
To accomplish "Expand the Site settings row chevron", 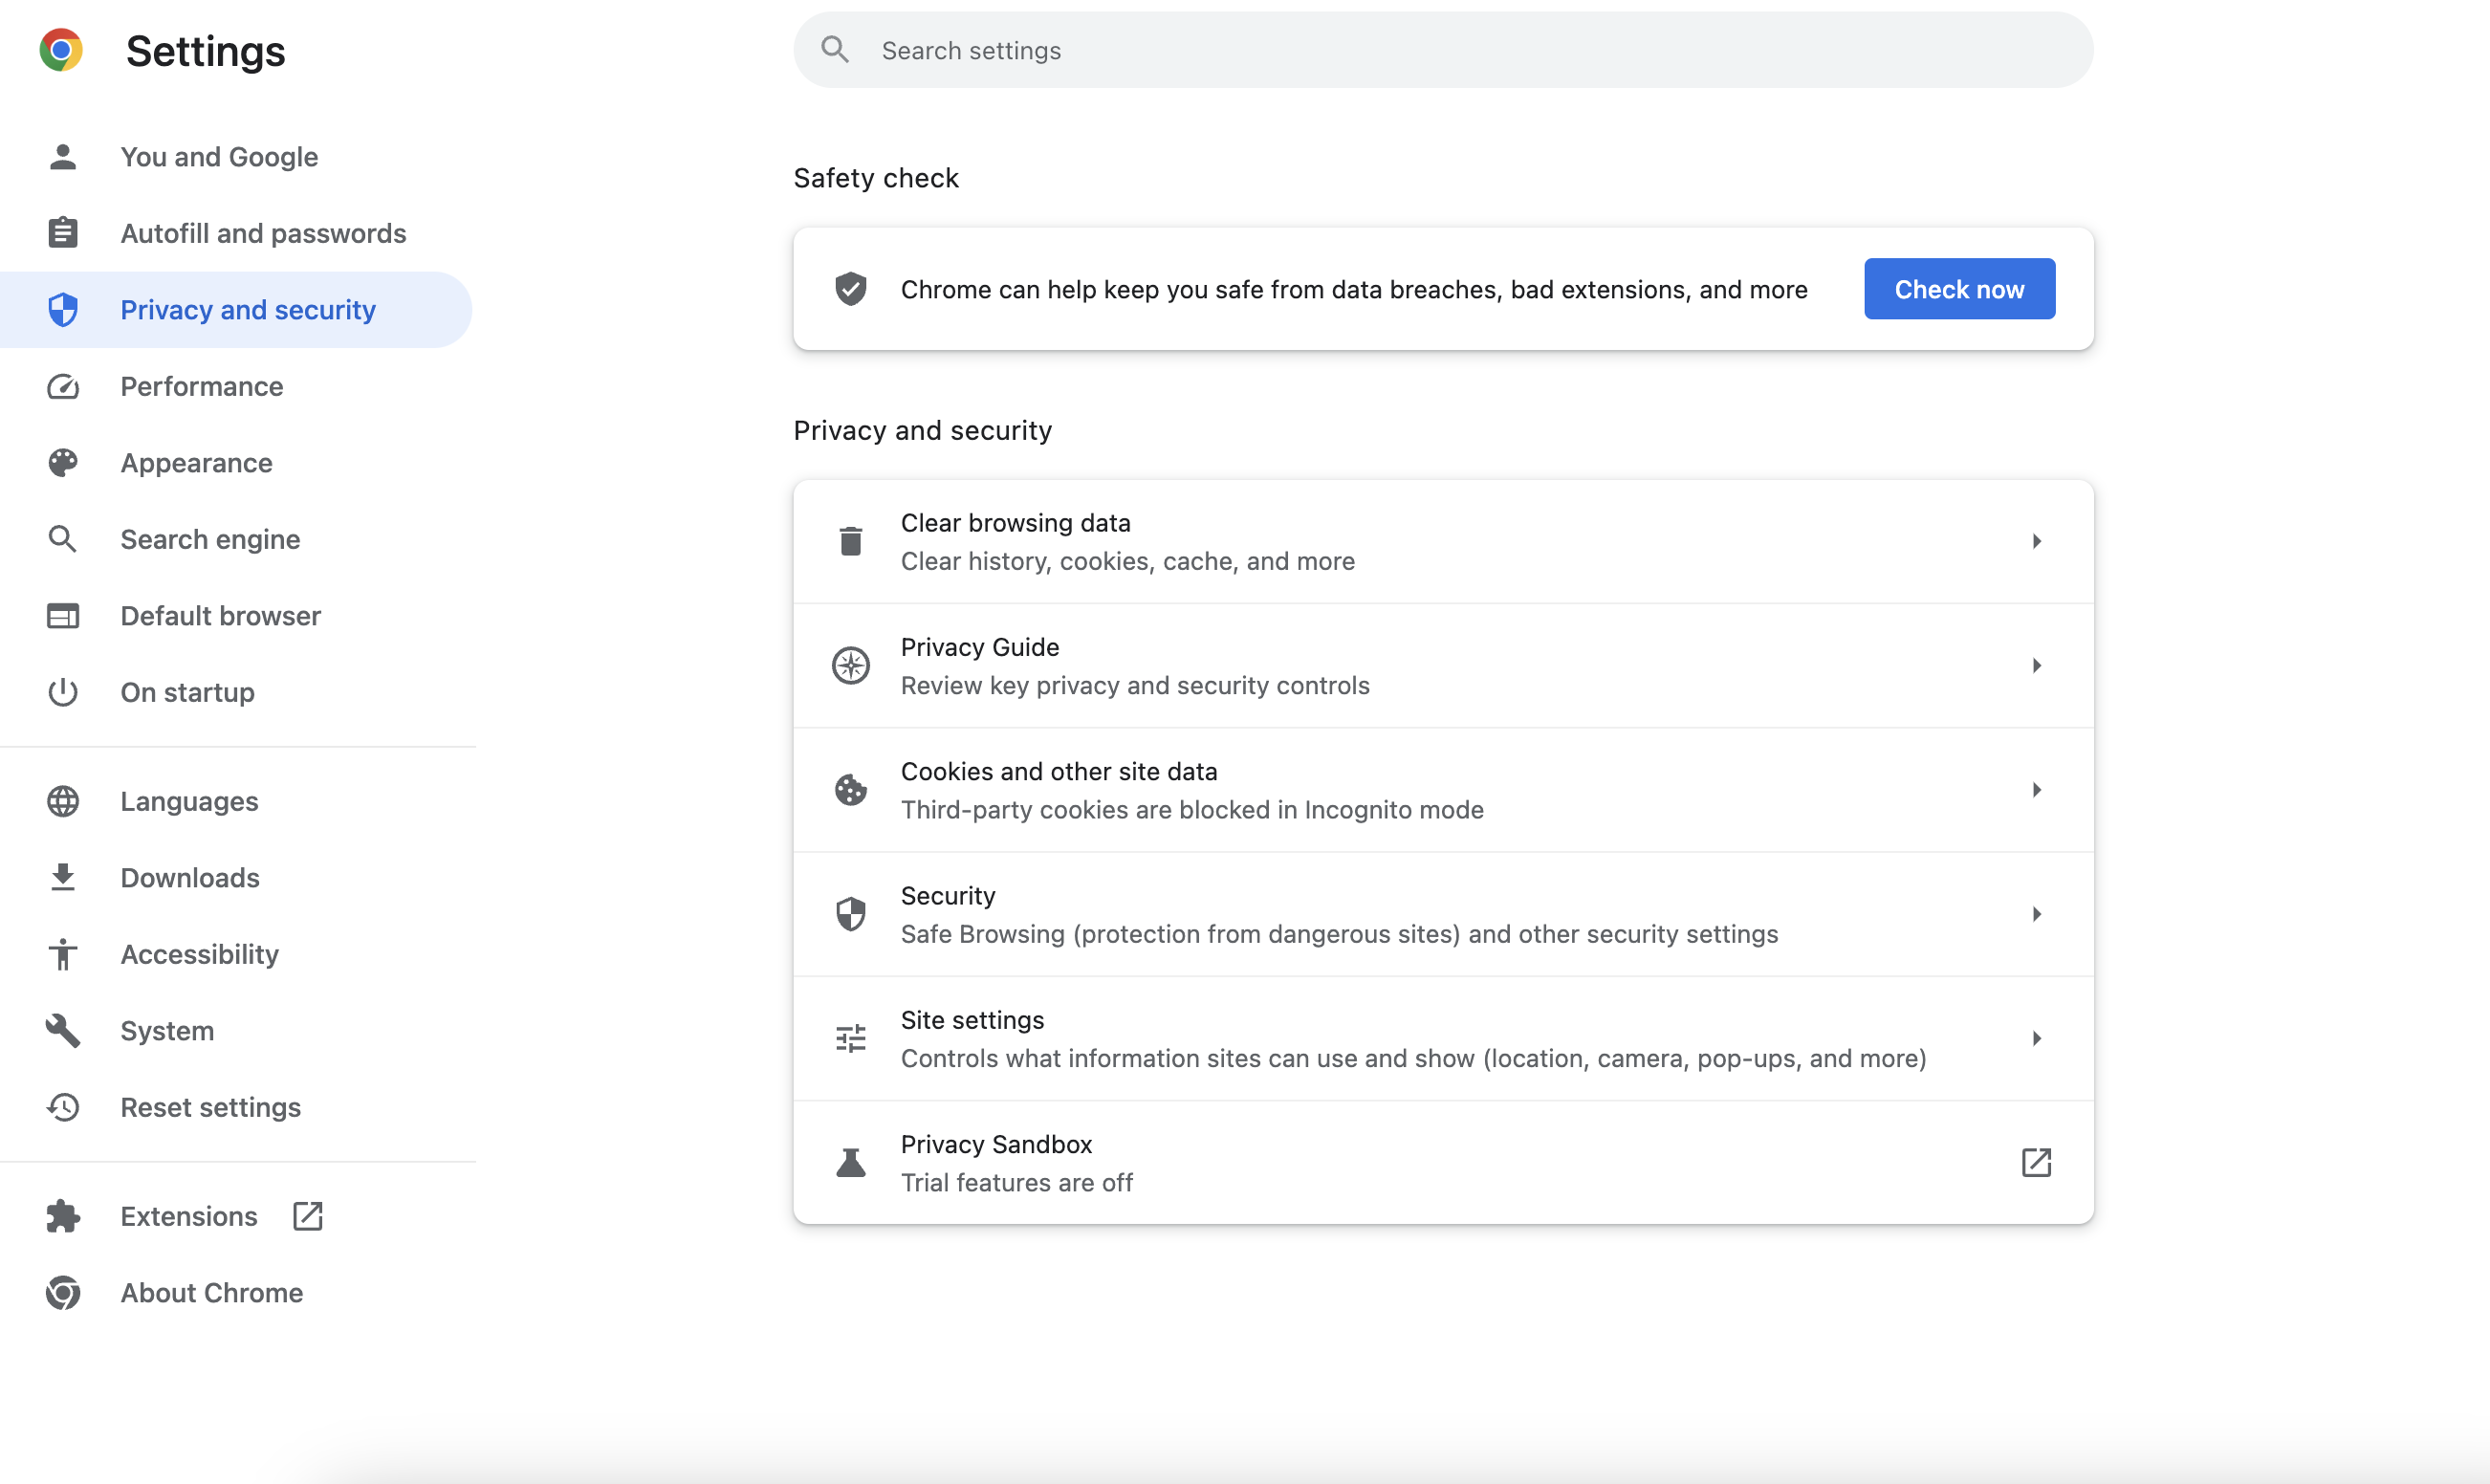I will click(2037, 1037).
